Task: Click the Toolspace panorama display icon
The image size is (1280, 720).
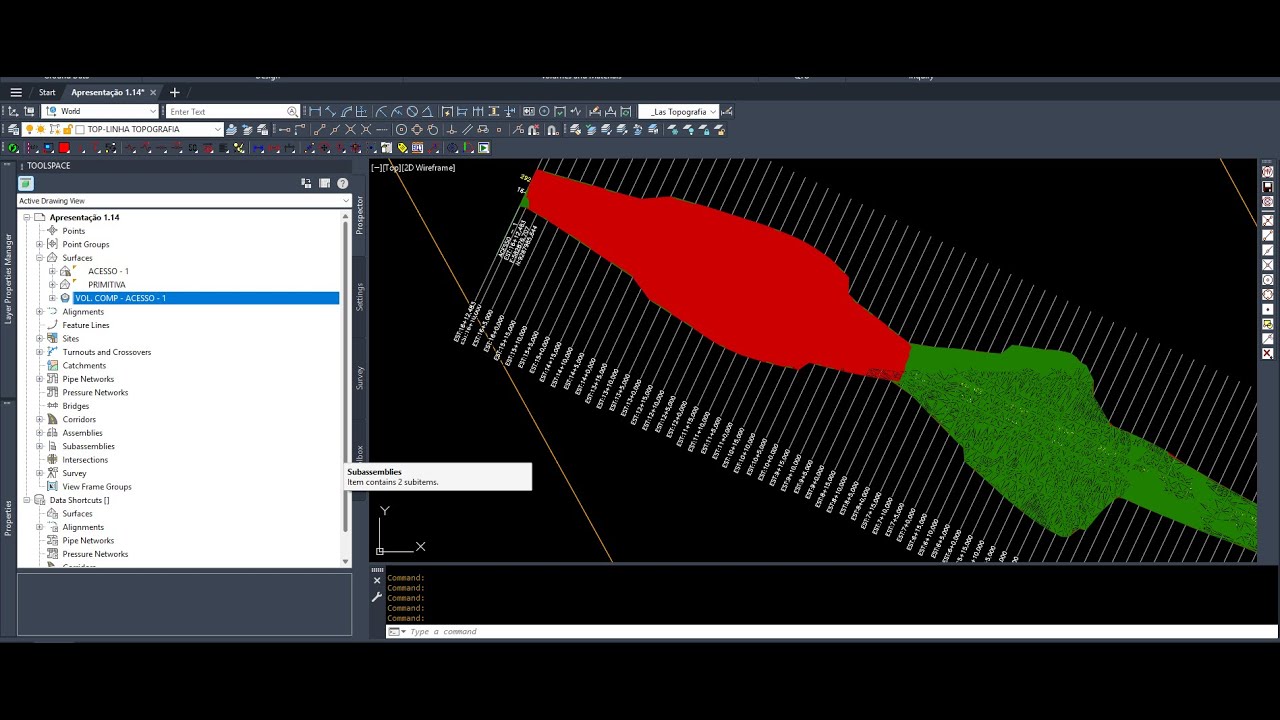Action: [x=324, y=183]
